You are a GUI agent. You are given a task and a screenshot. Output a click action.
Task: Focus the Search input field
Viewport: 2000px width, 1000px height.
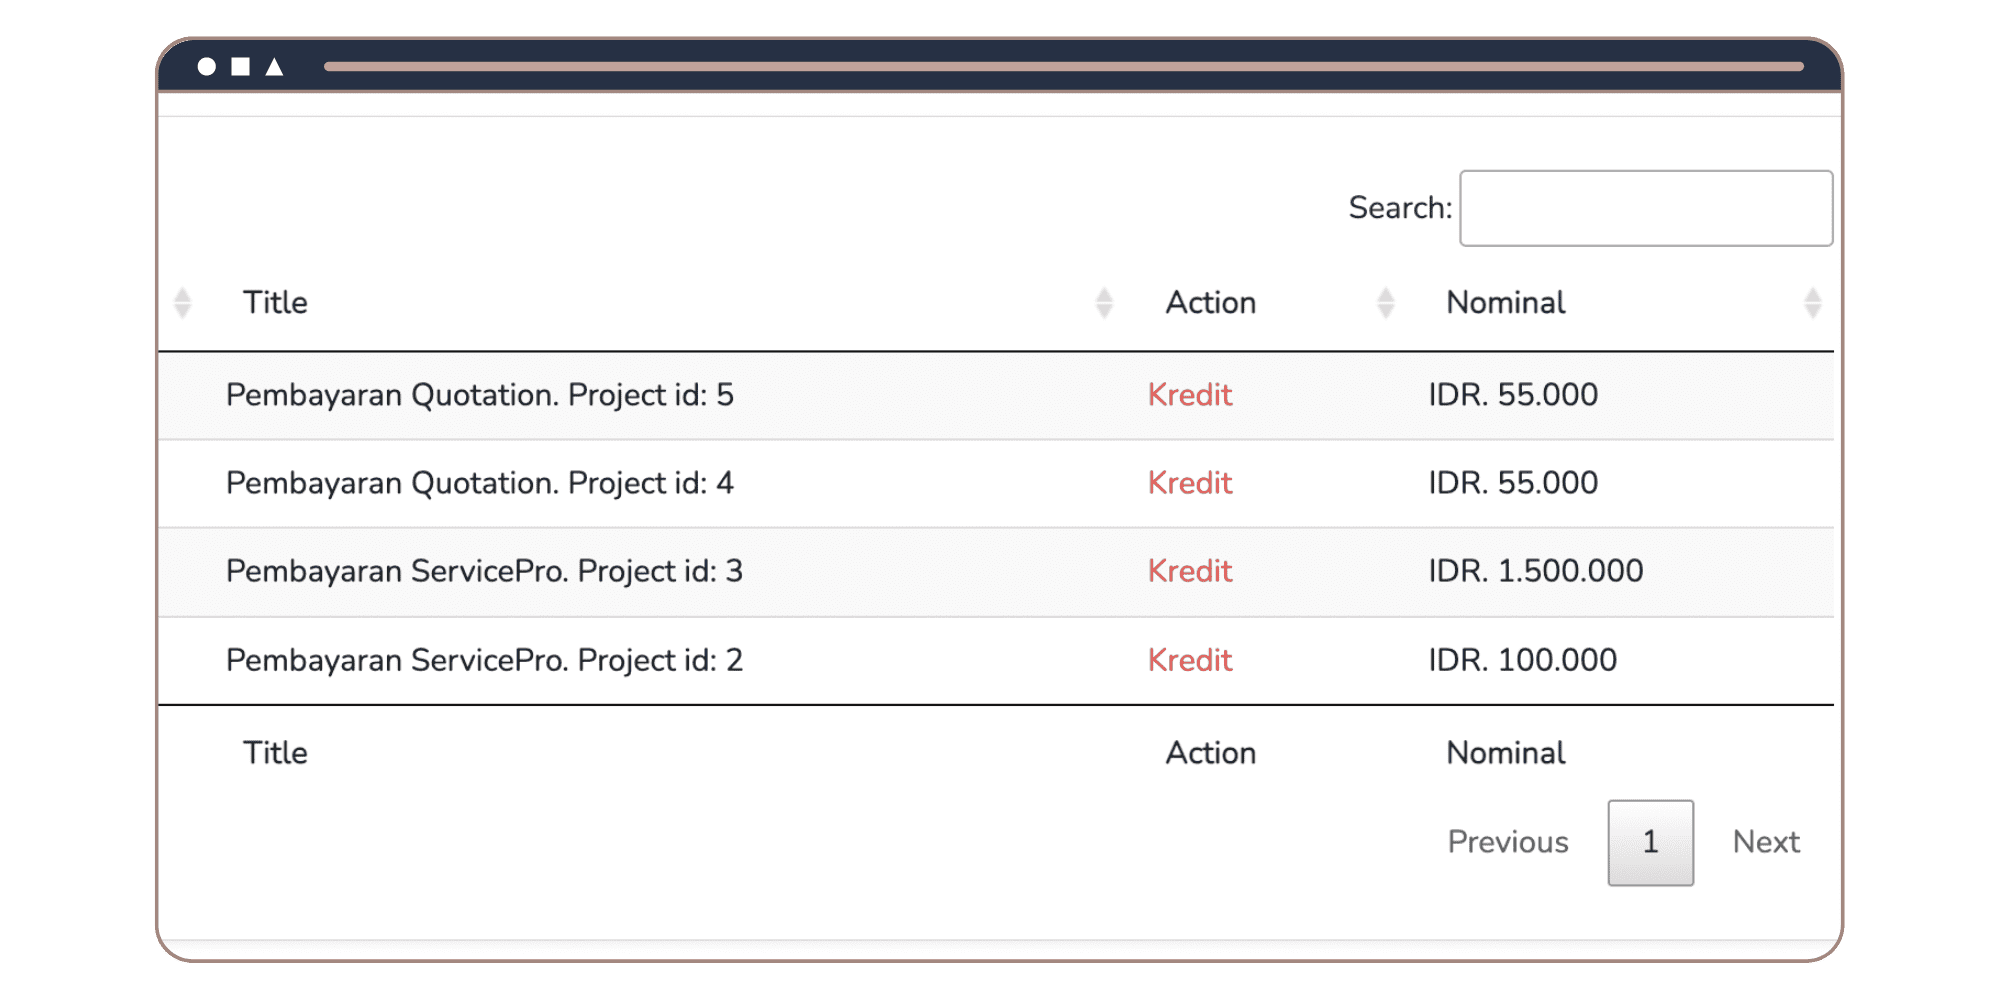pyautogui.click(x=1645, y=208)
